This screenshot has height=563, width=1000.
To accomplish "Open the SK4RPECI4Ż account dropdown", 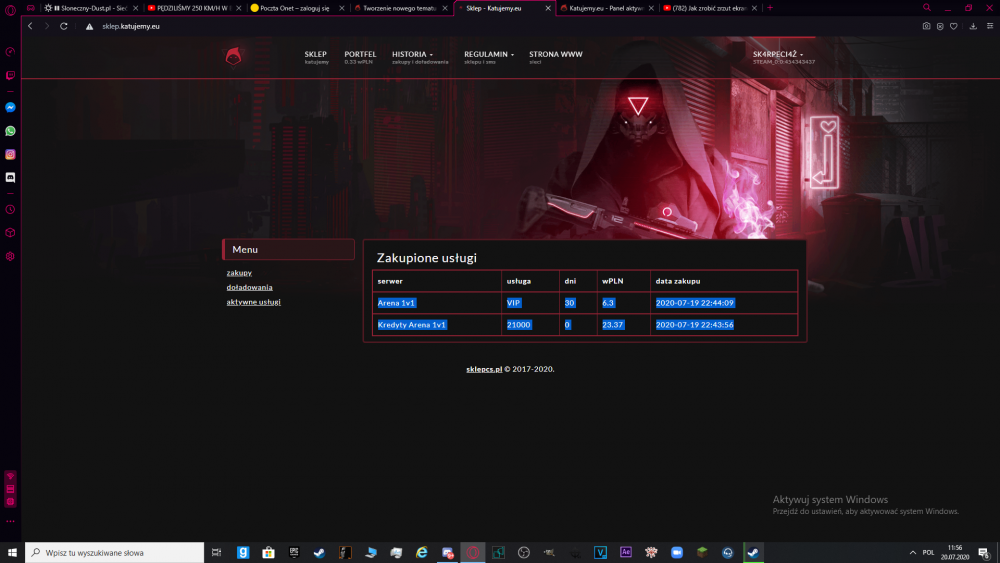I will pos(784,57).
